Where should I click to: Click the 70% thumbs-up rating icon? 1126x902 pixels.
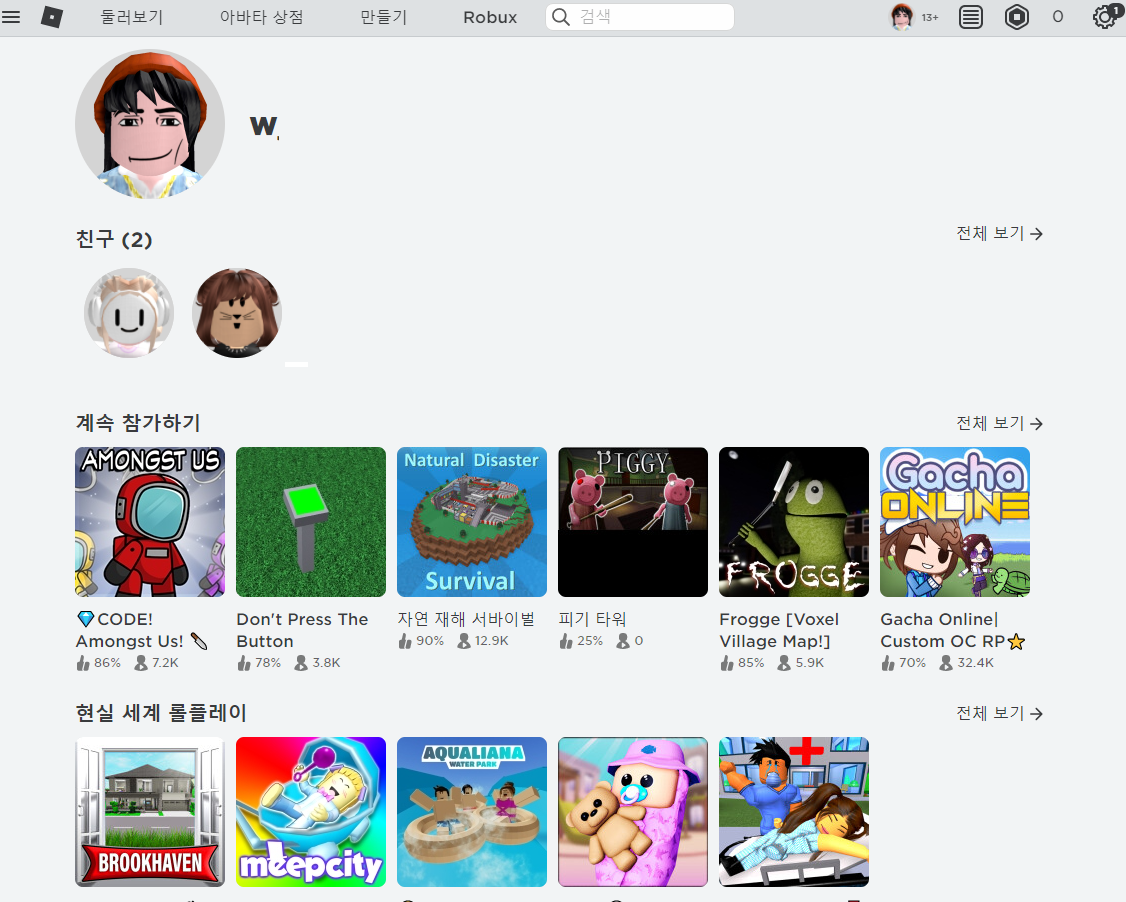(888, 663)
